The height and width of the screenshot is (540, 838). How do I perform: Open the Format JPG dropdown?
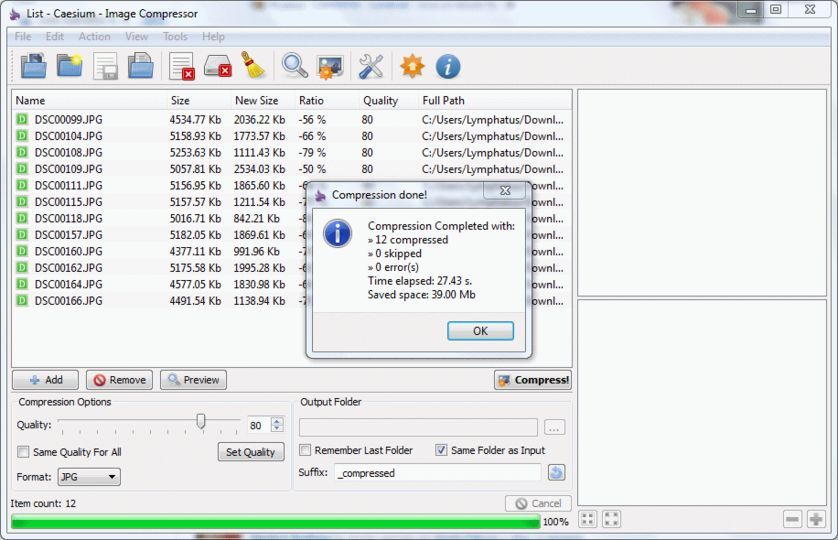pyautogui.click(x=89, y=476)
